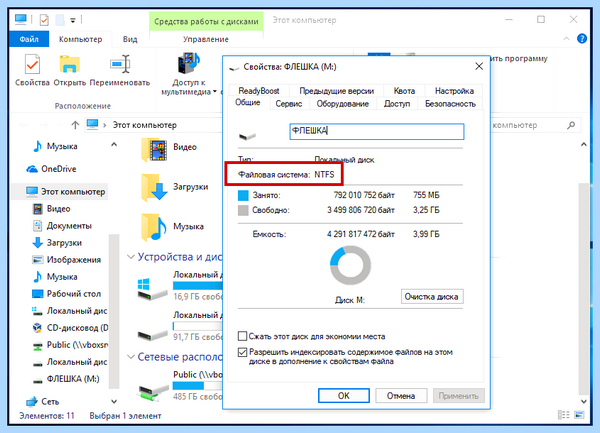Open the Квота tab
The width and height of the screenshot is (600, 433).
pyautogui.click(x=404, y=91)
